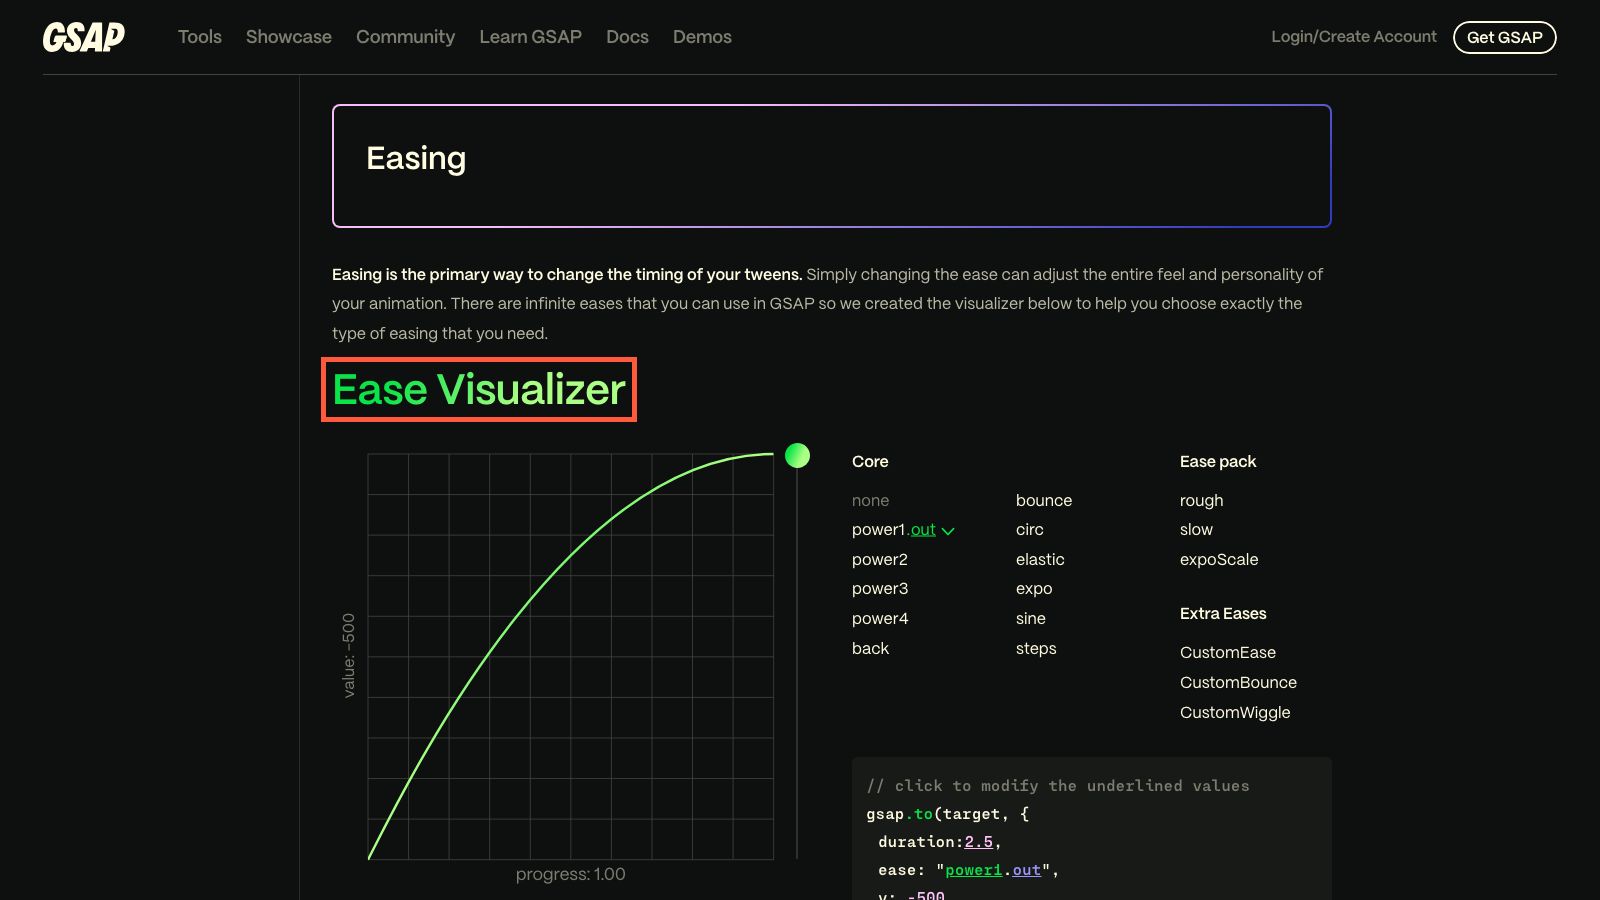Click the value: -500 axis label
Viewport: 1600px width, 900px height.
348,655
